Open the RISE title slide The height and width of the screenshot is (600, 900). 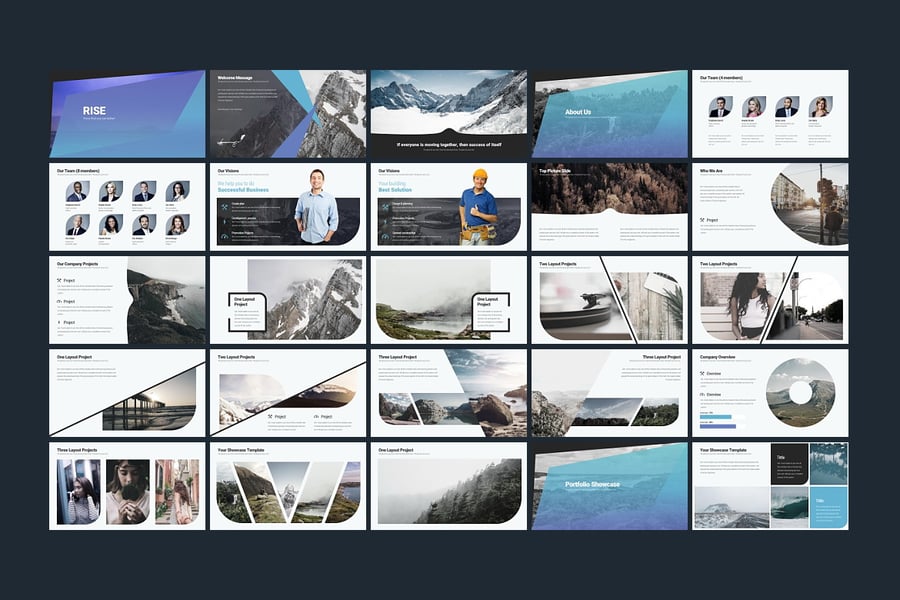pos(127,113)
